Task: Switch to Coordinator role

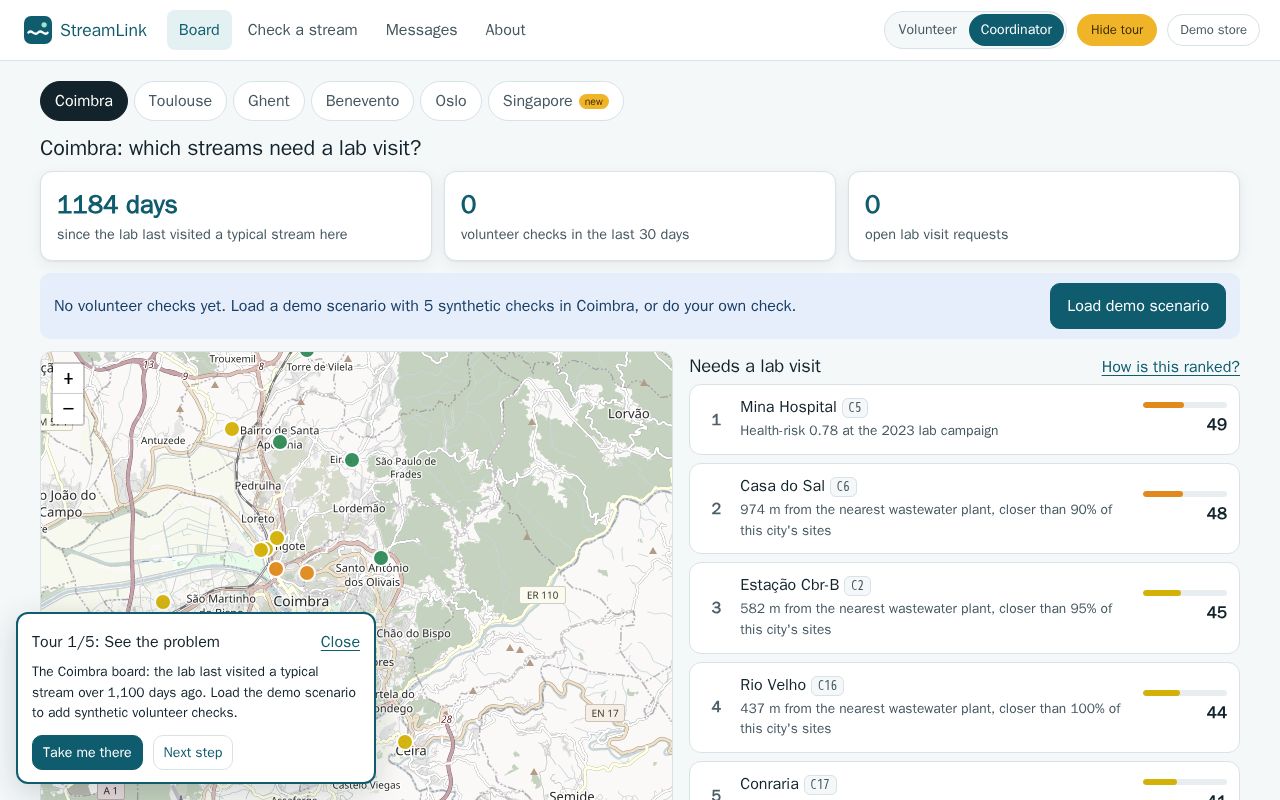Action: click(x=1016, y=30)
